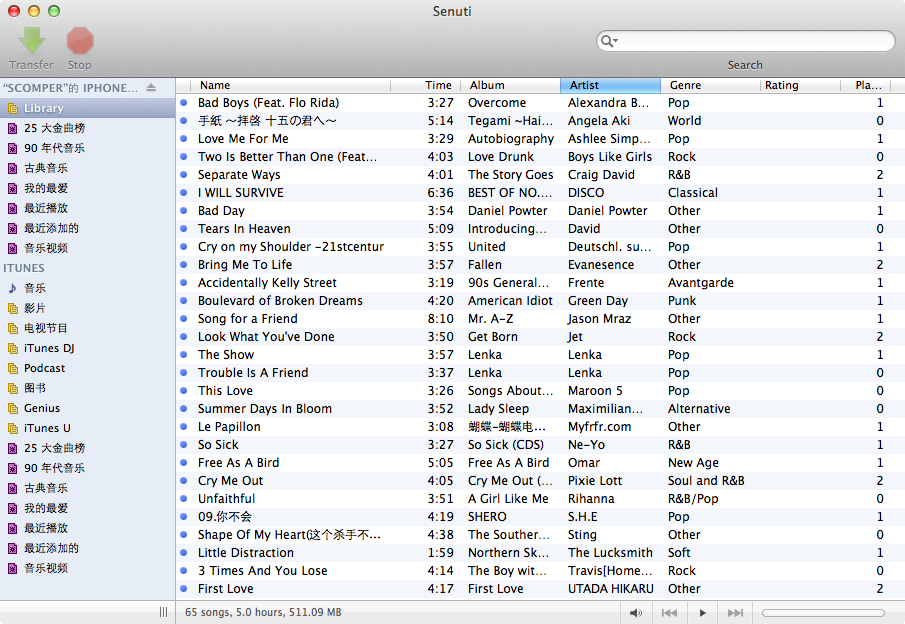Open 音乐视频 playlist under the ITUNES section
Image resolution: width=905 pixels, height=624 pixels.
[87, 568]
